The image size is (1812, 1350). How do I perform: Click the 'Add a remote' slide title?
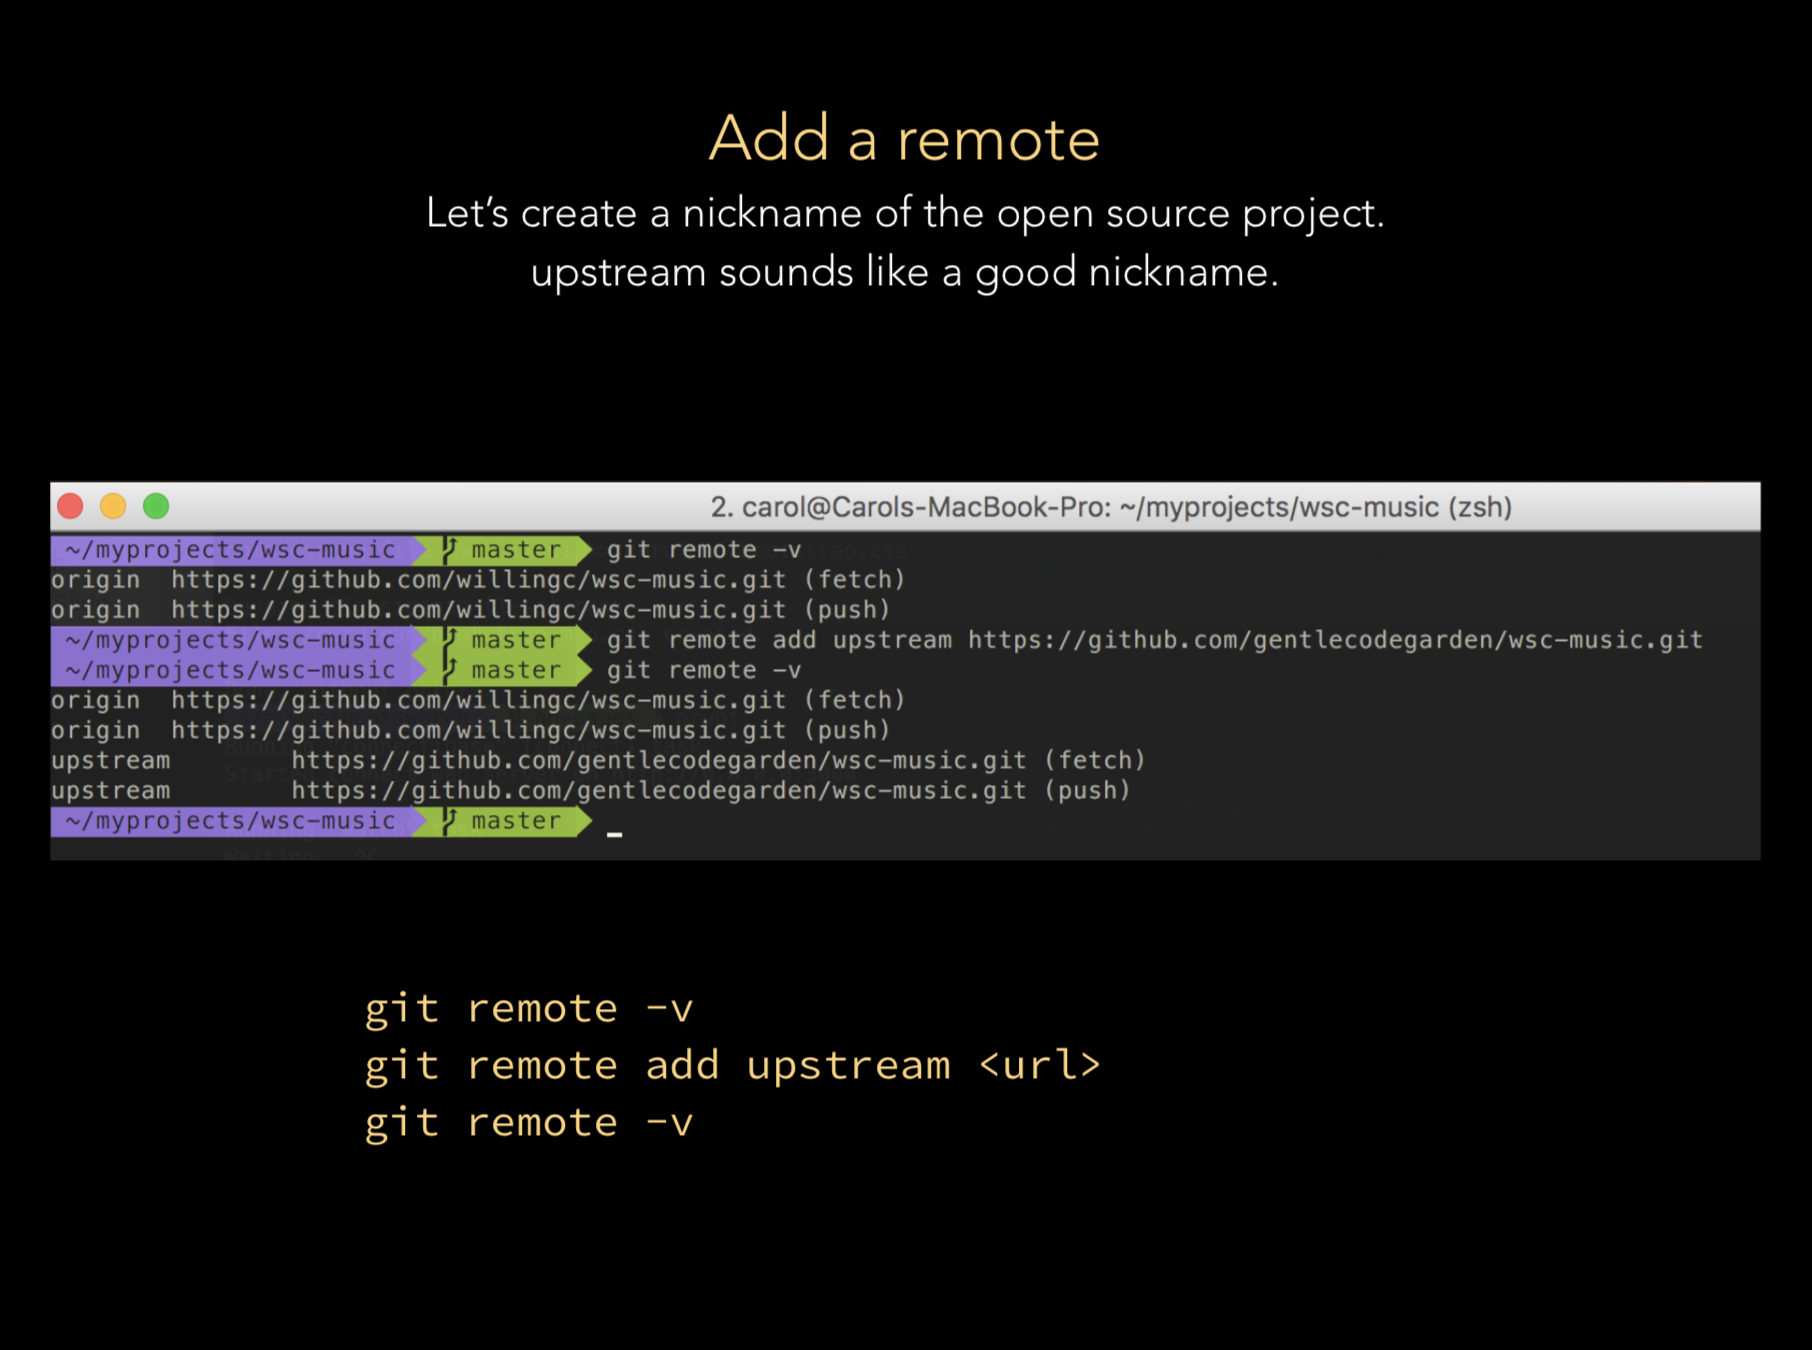pos(904,138)
